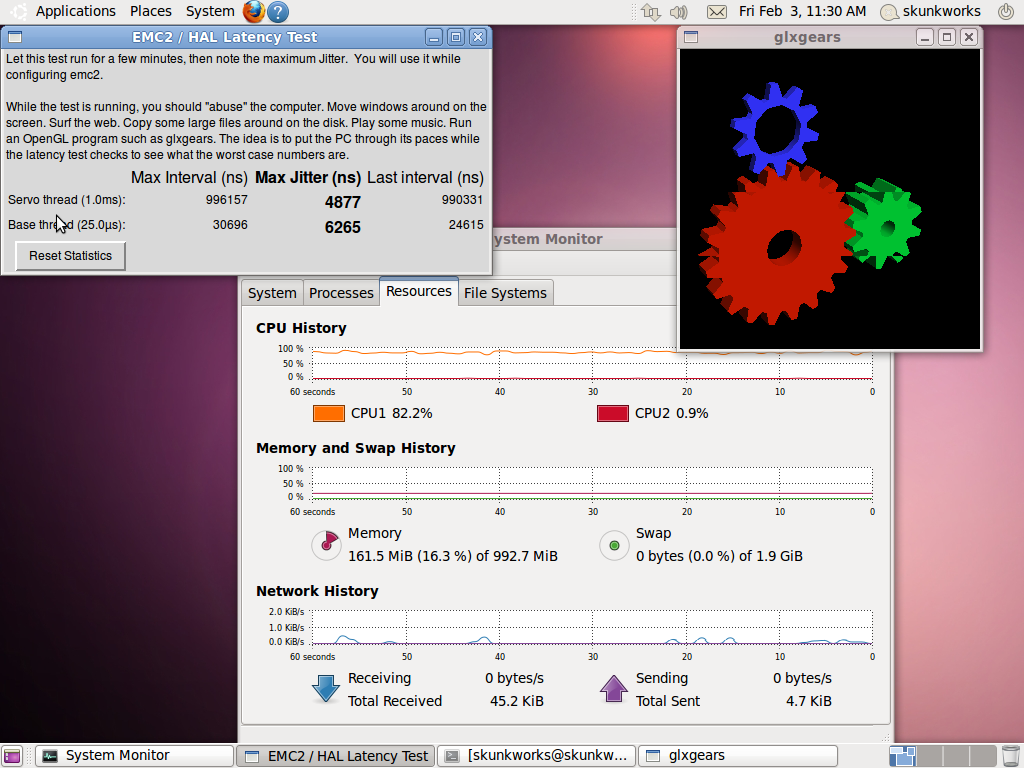Change the CPU2 red color swatch
Image resolution: width=1024 pixels, height=768 pixels.
(613, 413)
